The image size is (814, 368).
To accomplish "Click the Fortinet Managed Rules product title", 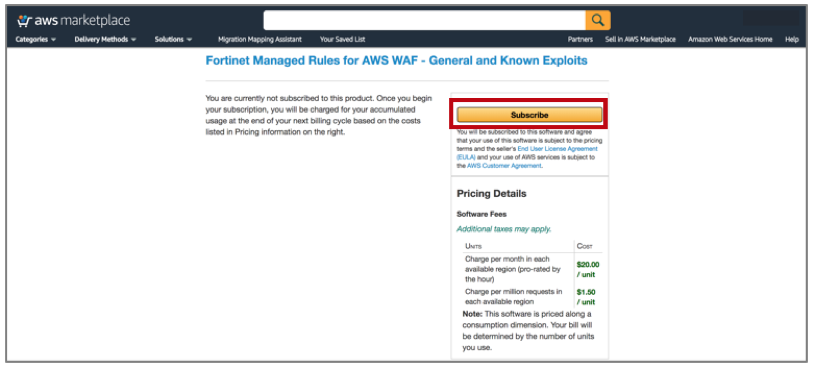I will point(397,61).
